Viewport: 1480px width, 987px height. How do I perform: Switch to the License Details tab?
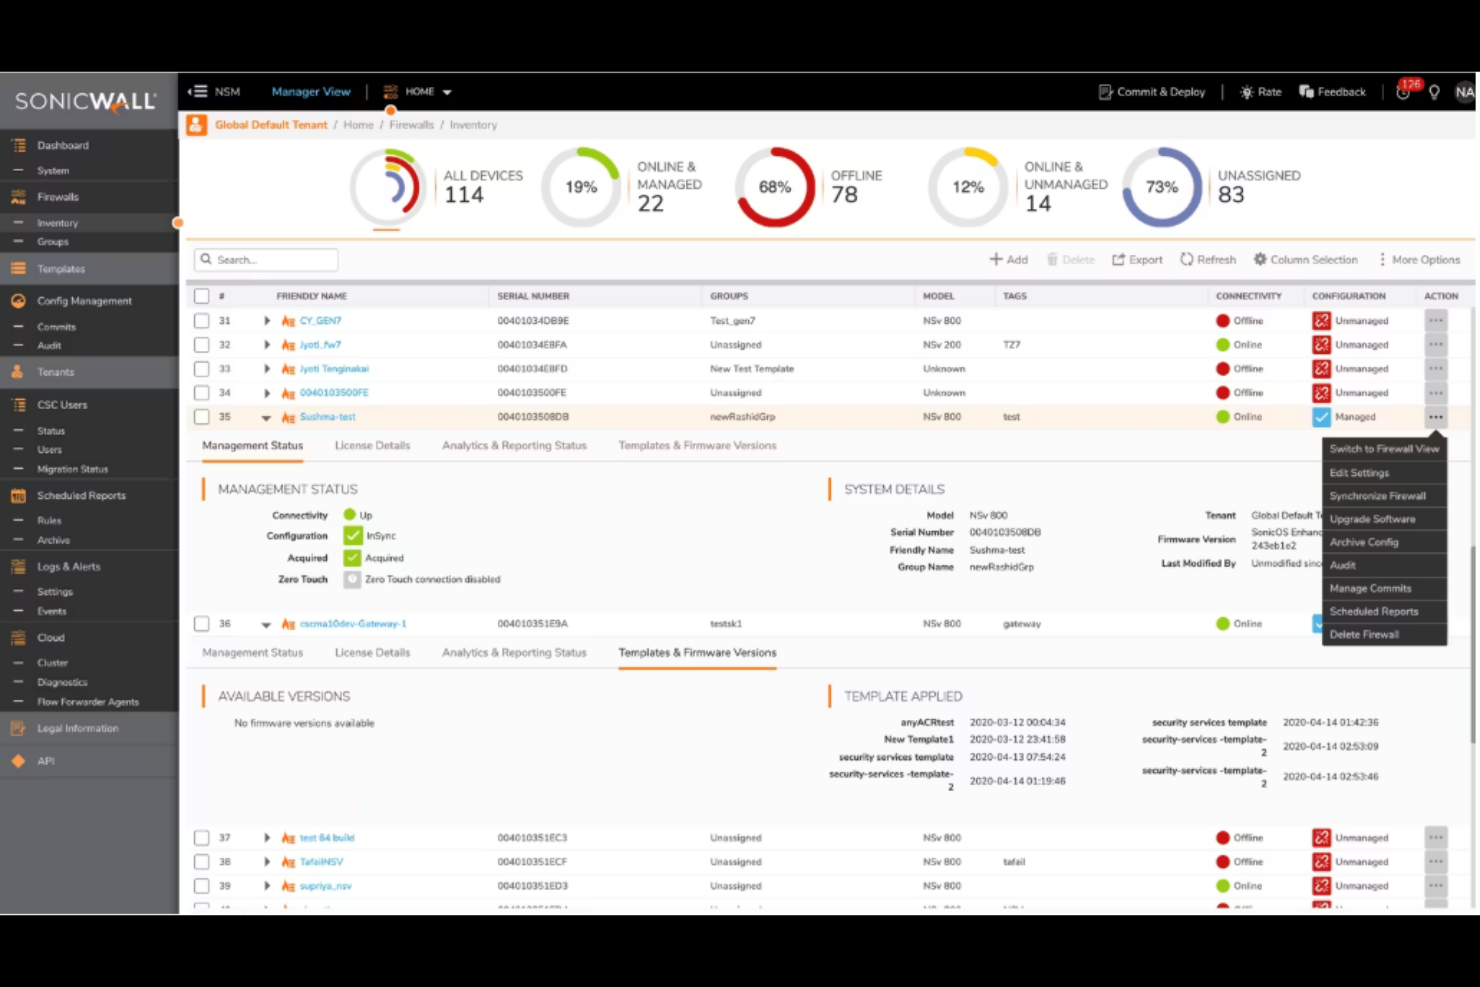[x=372, y=445]
